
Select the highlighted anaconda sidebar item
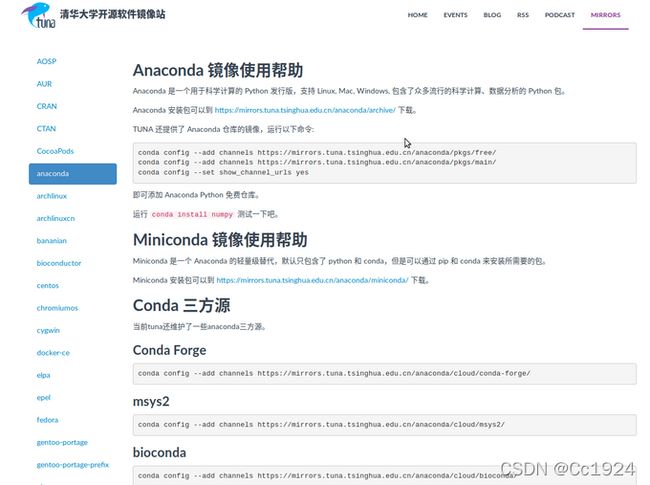[x=73, y=174]
